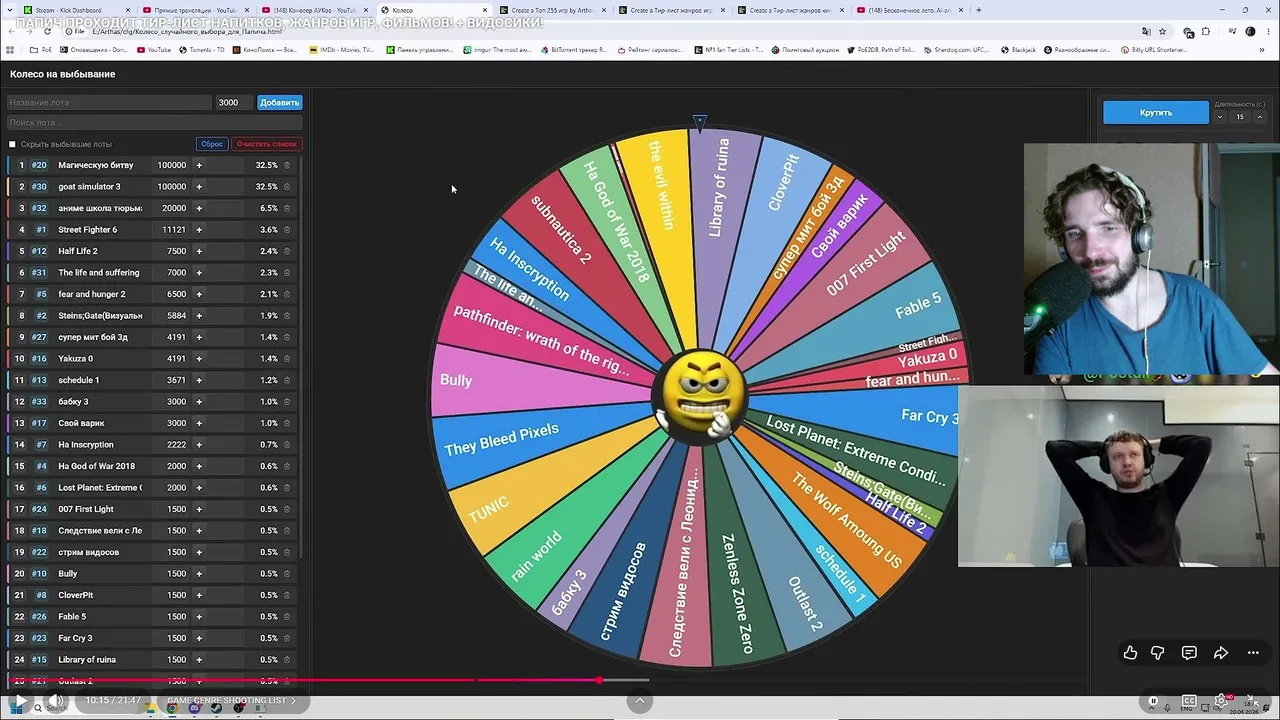
Task: Delete the супер мит бой 3д lot
Action: 287,337
